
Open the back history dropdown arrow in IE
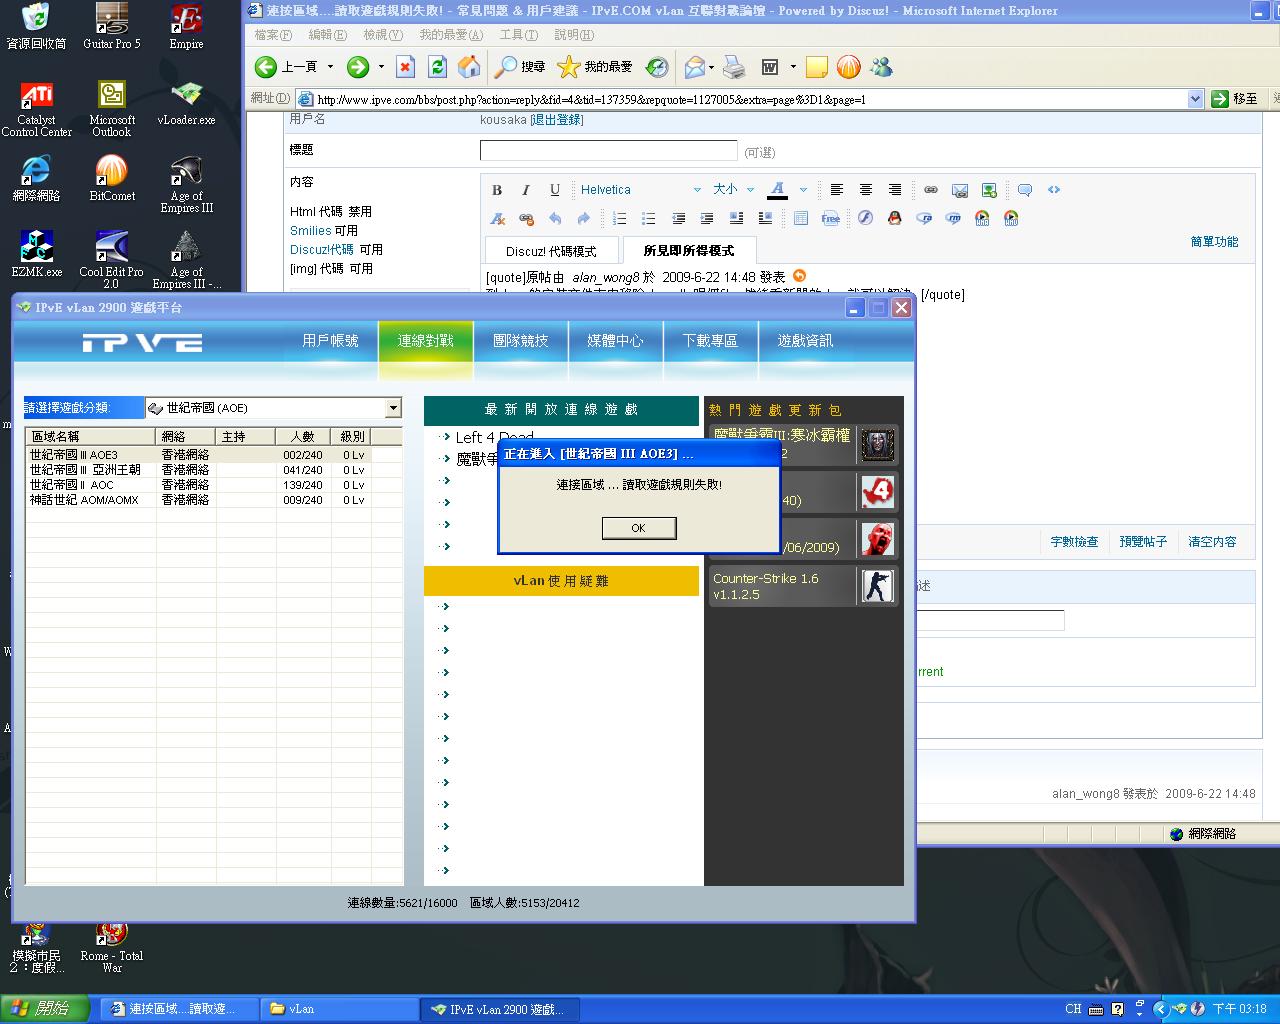coord(331,67)
